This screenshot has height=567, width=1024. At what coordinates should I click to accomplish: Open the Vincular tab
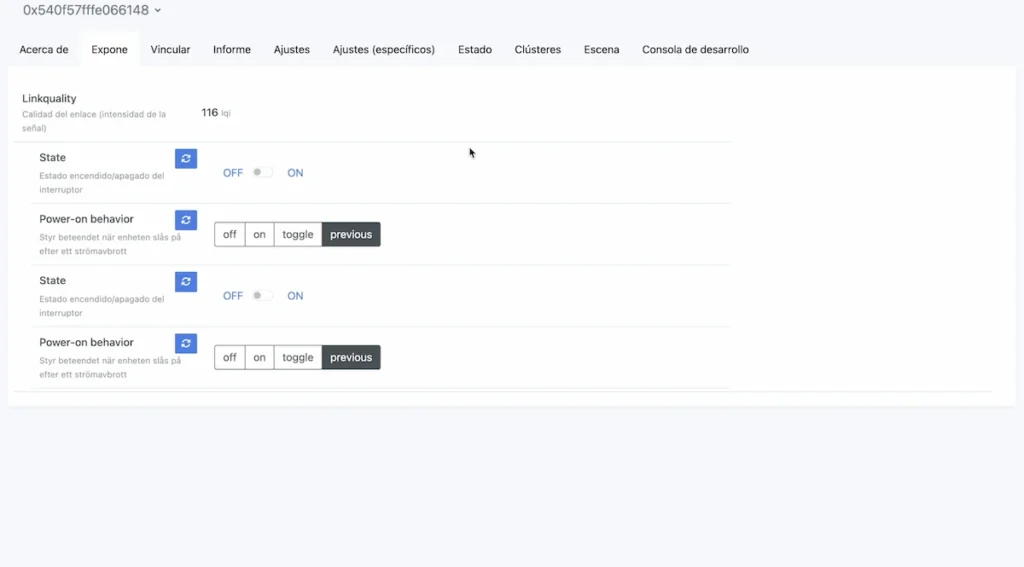click(x=170, y=50)
